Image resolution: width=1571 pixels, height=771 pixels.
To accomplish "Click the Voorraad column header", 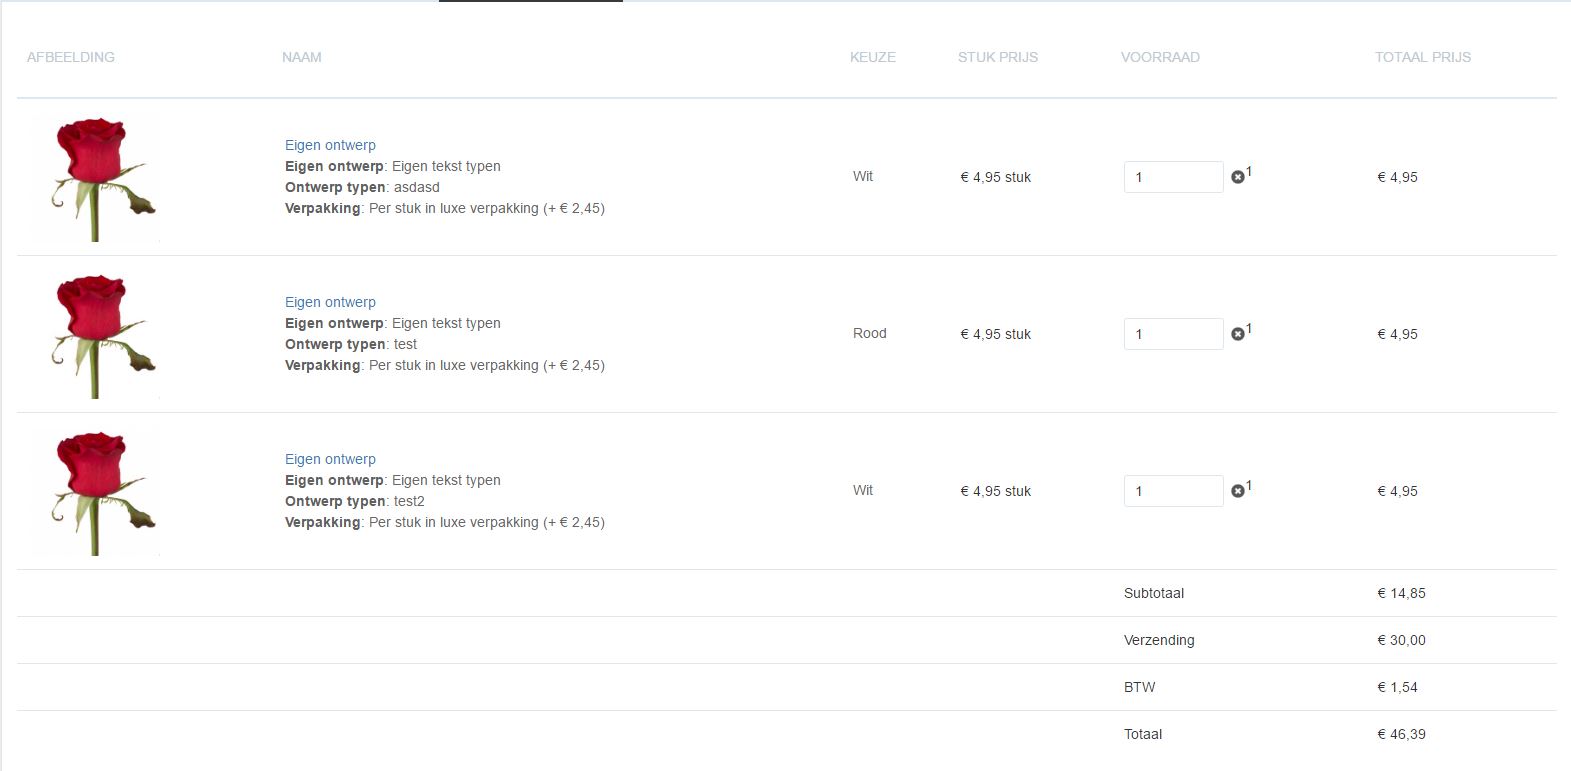I will coord(1160,57).
